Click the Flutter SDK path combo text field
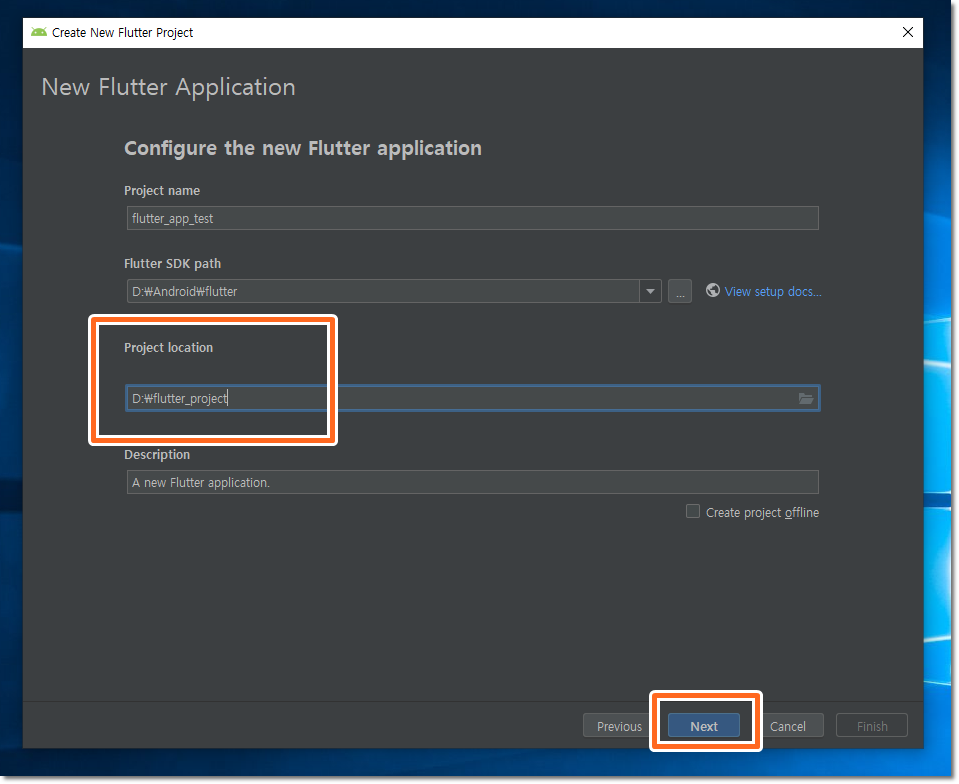Image resolution: width=959 pixels, height=784 pixels. [383, 291]
